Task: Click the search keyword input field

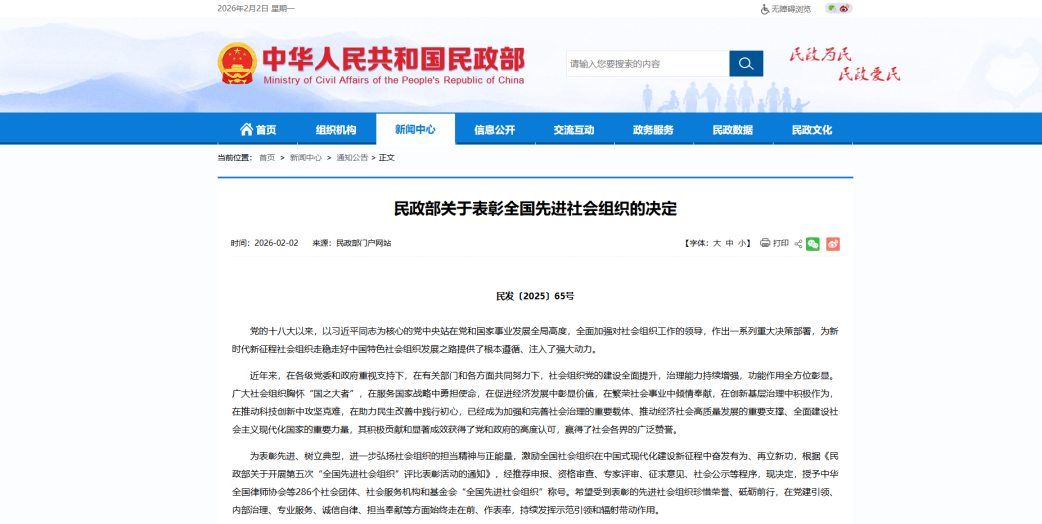Action: [x=647, y=64]
